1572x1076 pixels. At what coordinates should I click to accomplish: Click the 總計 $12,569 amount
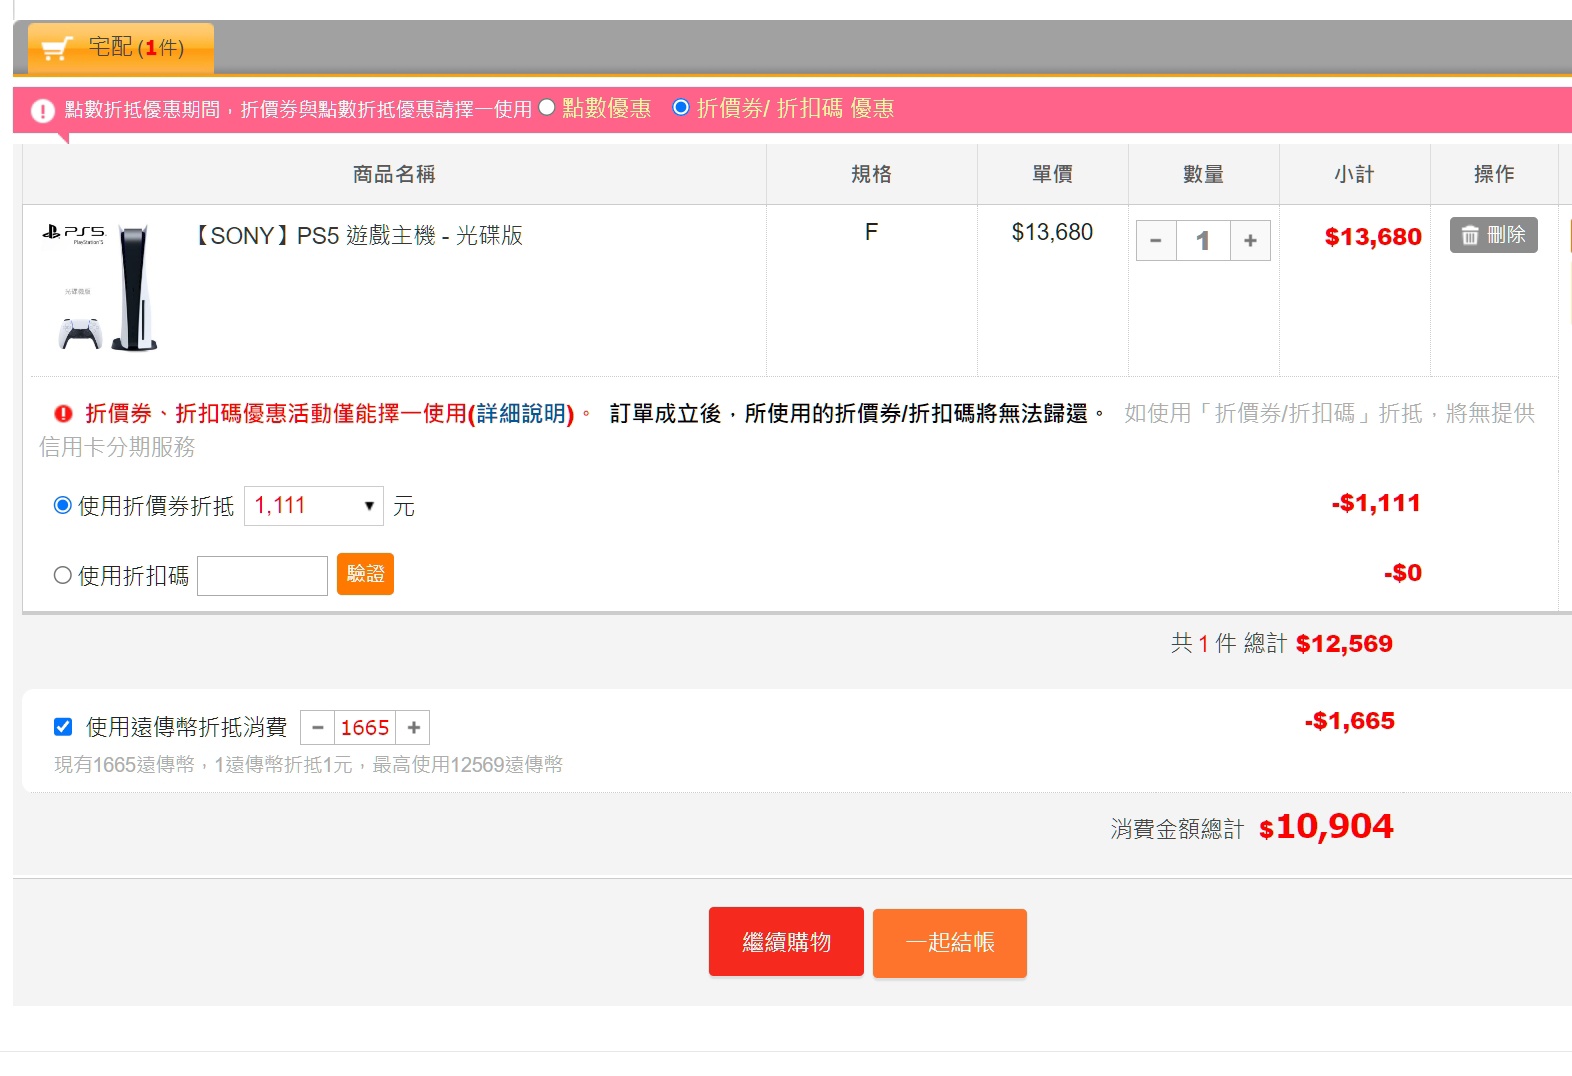1344,644
